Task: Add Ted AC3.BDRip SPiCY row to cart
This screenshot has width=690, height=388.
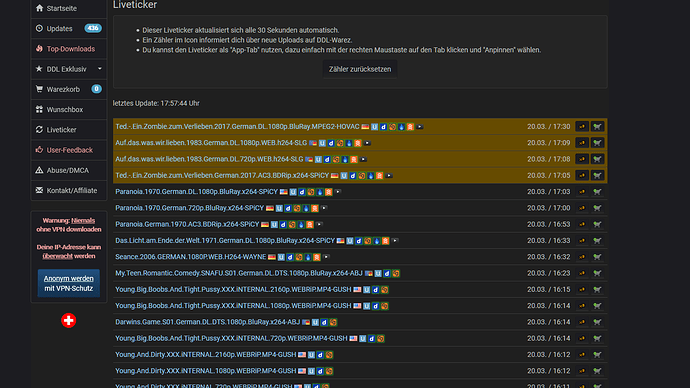Action: click(x=597, y=176)
